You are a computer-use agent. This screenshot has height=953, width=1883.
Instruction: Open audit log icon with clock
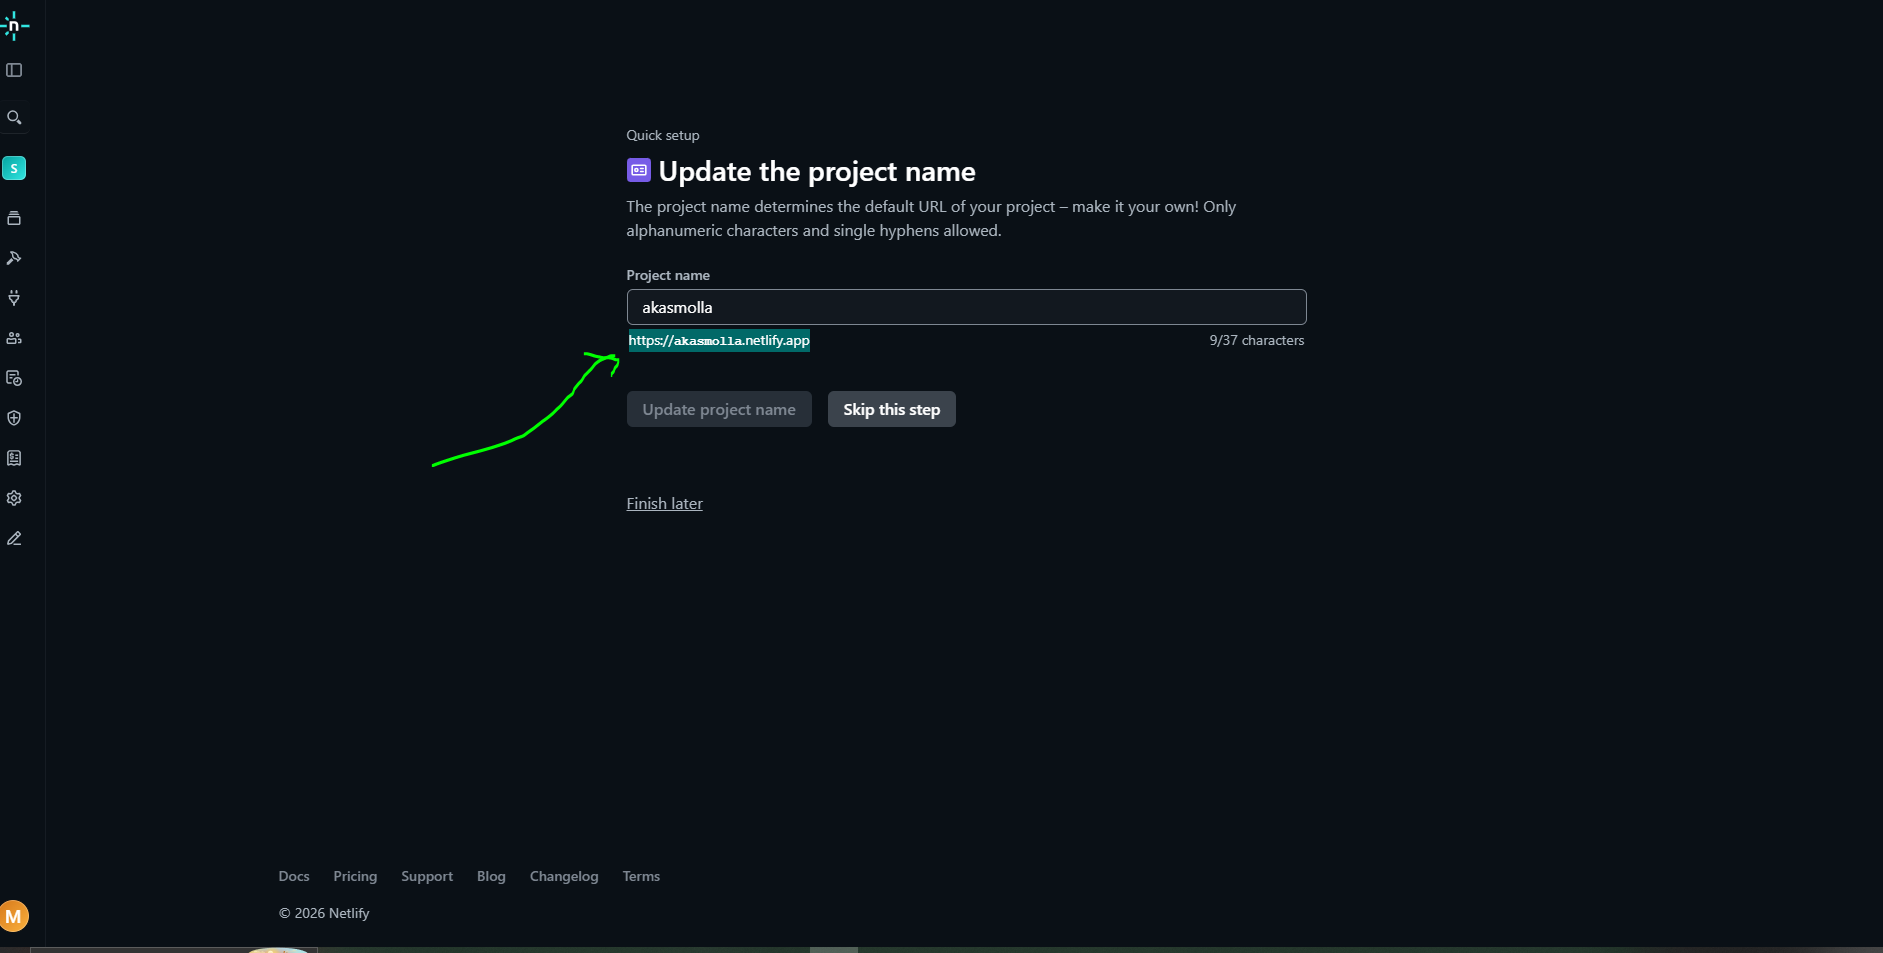[14, 378]
